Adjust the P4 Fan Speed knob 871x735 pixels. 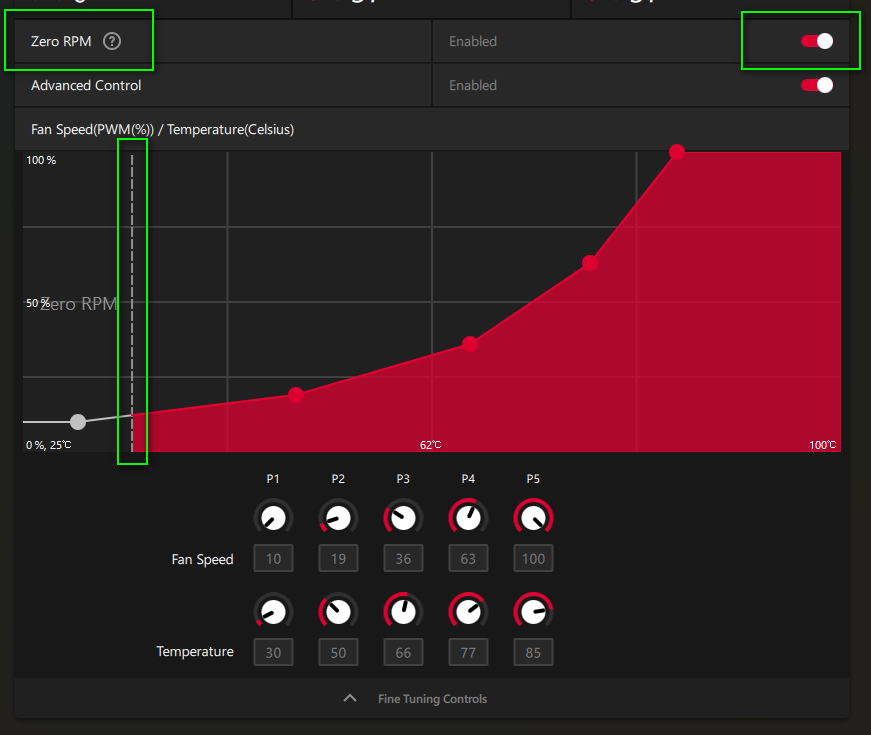coord(468,518)
